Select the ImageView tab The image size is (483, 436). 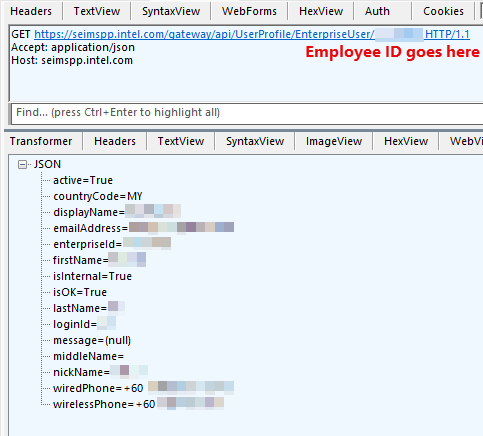[x=334, y=141]
